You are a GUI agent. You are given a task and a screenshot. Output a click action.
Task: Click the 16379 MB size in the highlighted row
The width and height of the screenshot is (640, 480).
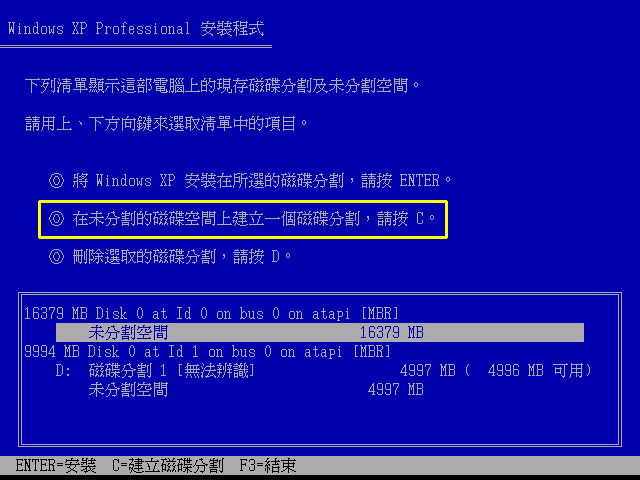pyautogui.click(x=391, y=333)
